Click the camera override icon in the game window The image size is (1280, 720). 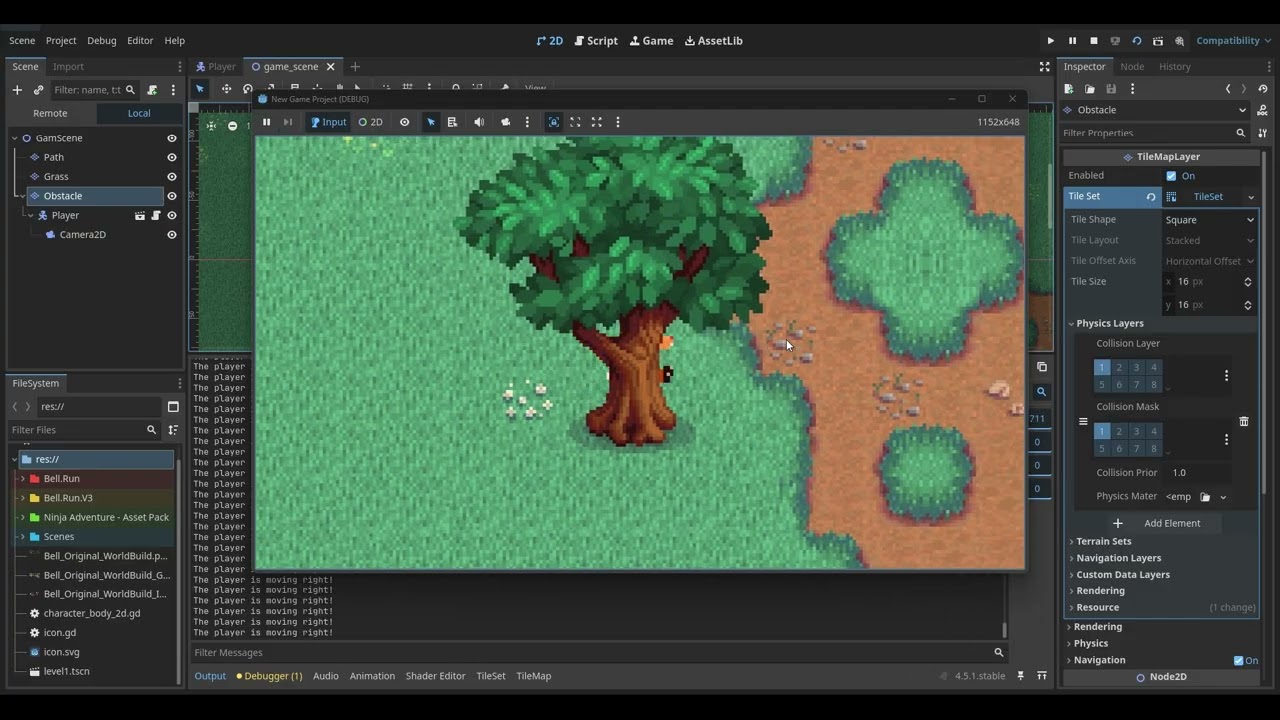[505, 122]
